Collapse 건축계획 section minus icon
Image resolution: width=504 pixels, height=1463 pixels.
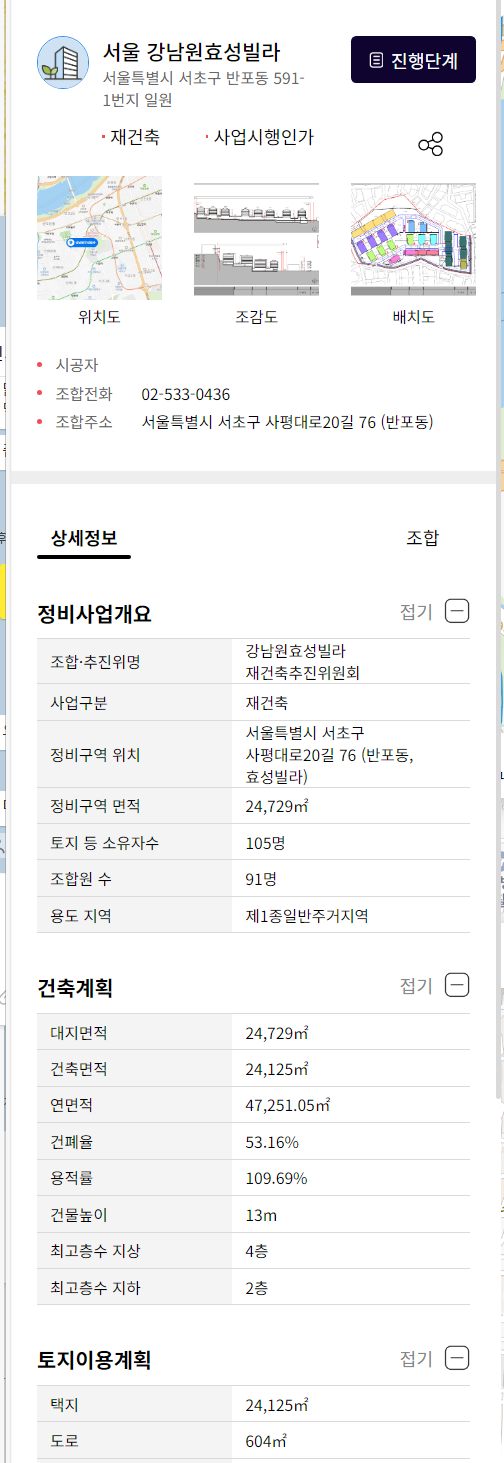coord(457,985)
